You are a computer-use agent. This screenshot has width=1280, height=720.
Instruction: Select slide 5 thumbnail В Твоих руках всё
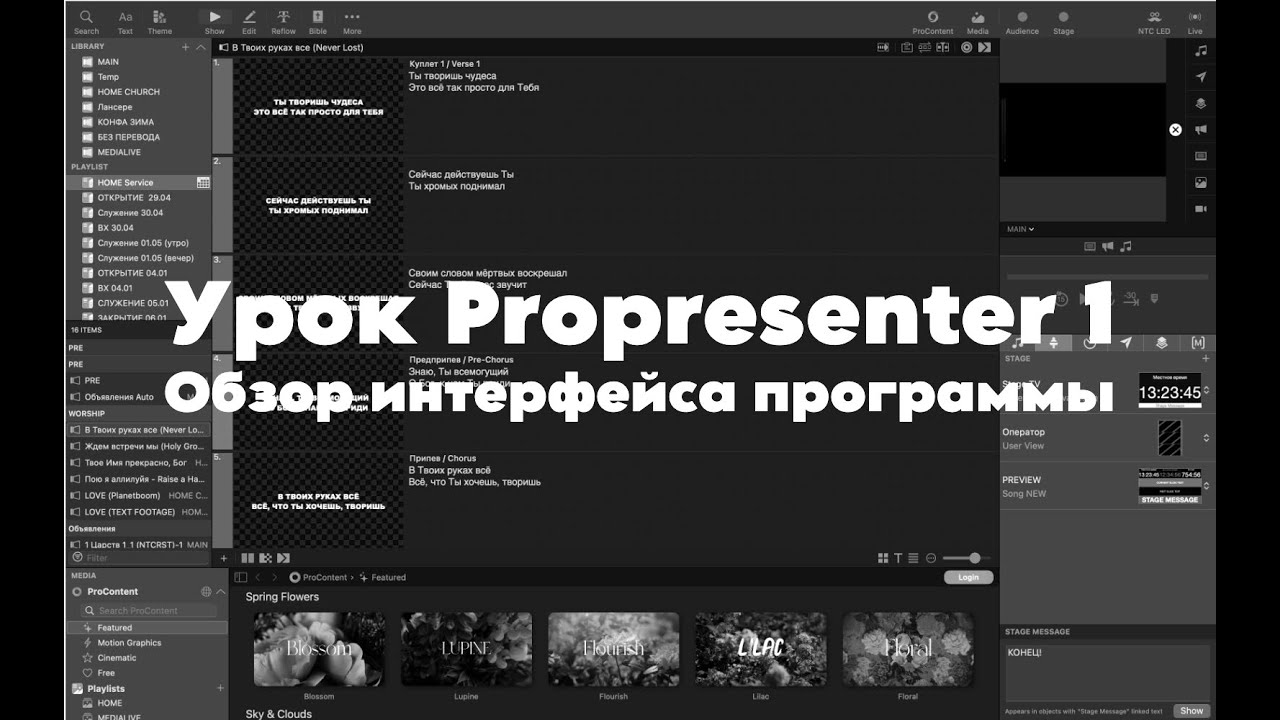tap(318, 500)
